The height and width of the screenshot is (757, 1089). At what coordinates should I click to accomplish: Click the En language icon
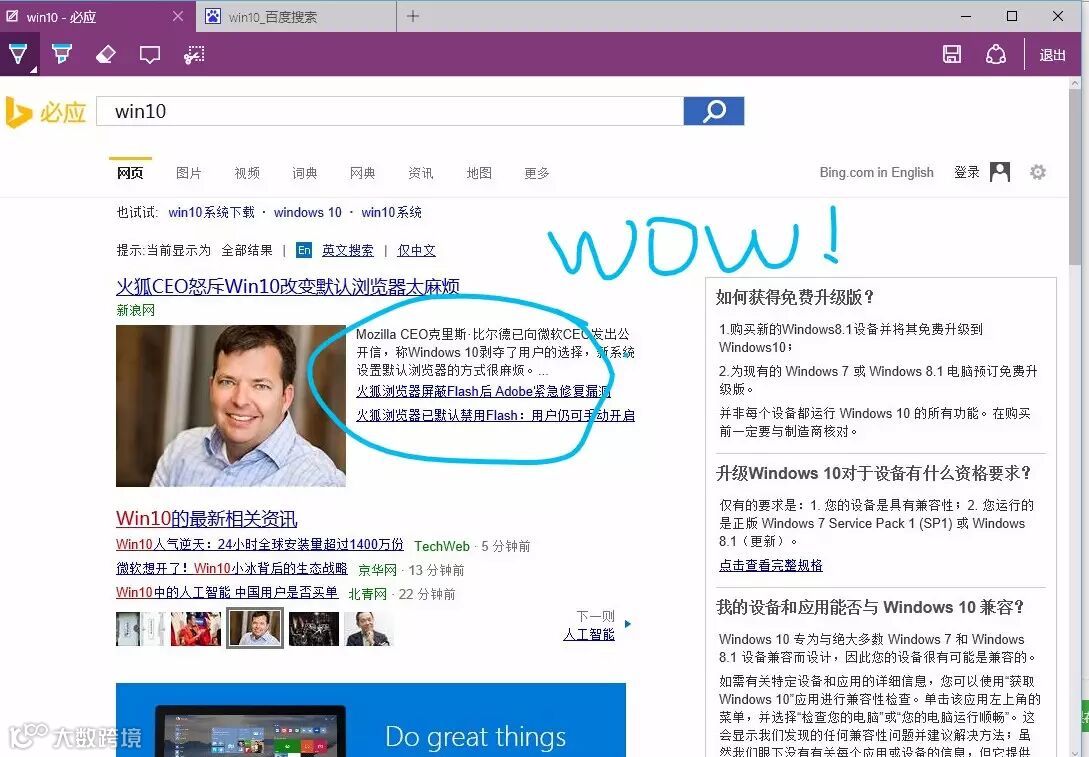[x=304, y=250]
